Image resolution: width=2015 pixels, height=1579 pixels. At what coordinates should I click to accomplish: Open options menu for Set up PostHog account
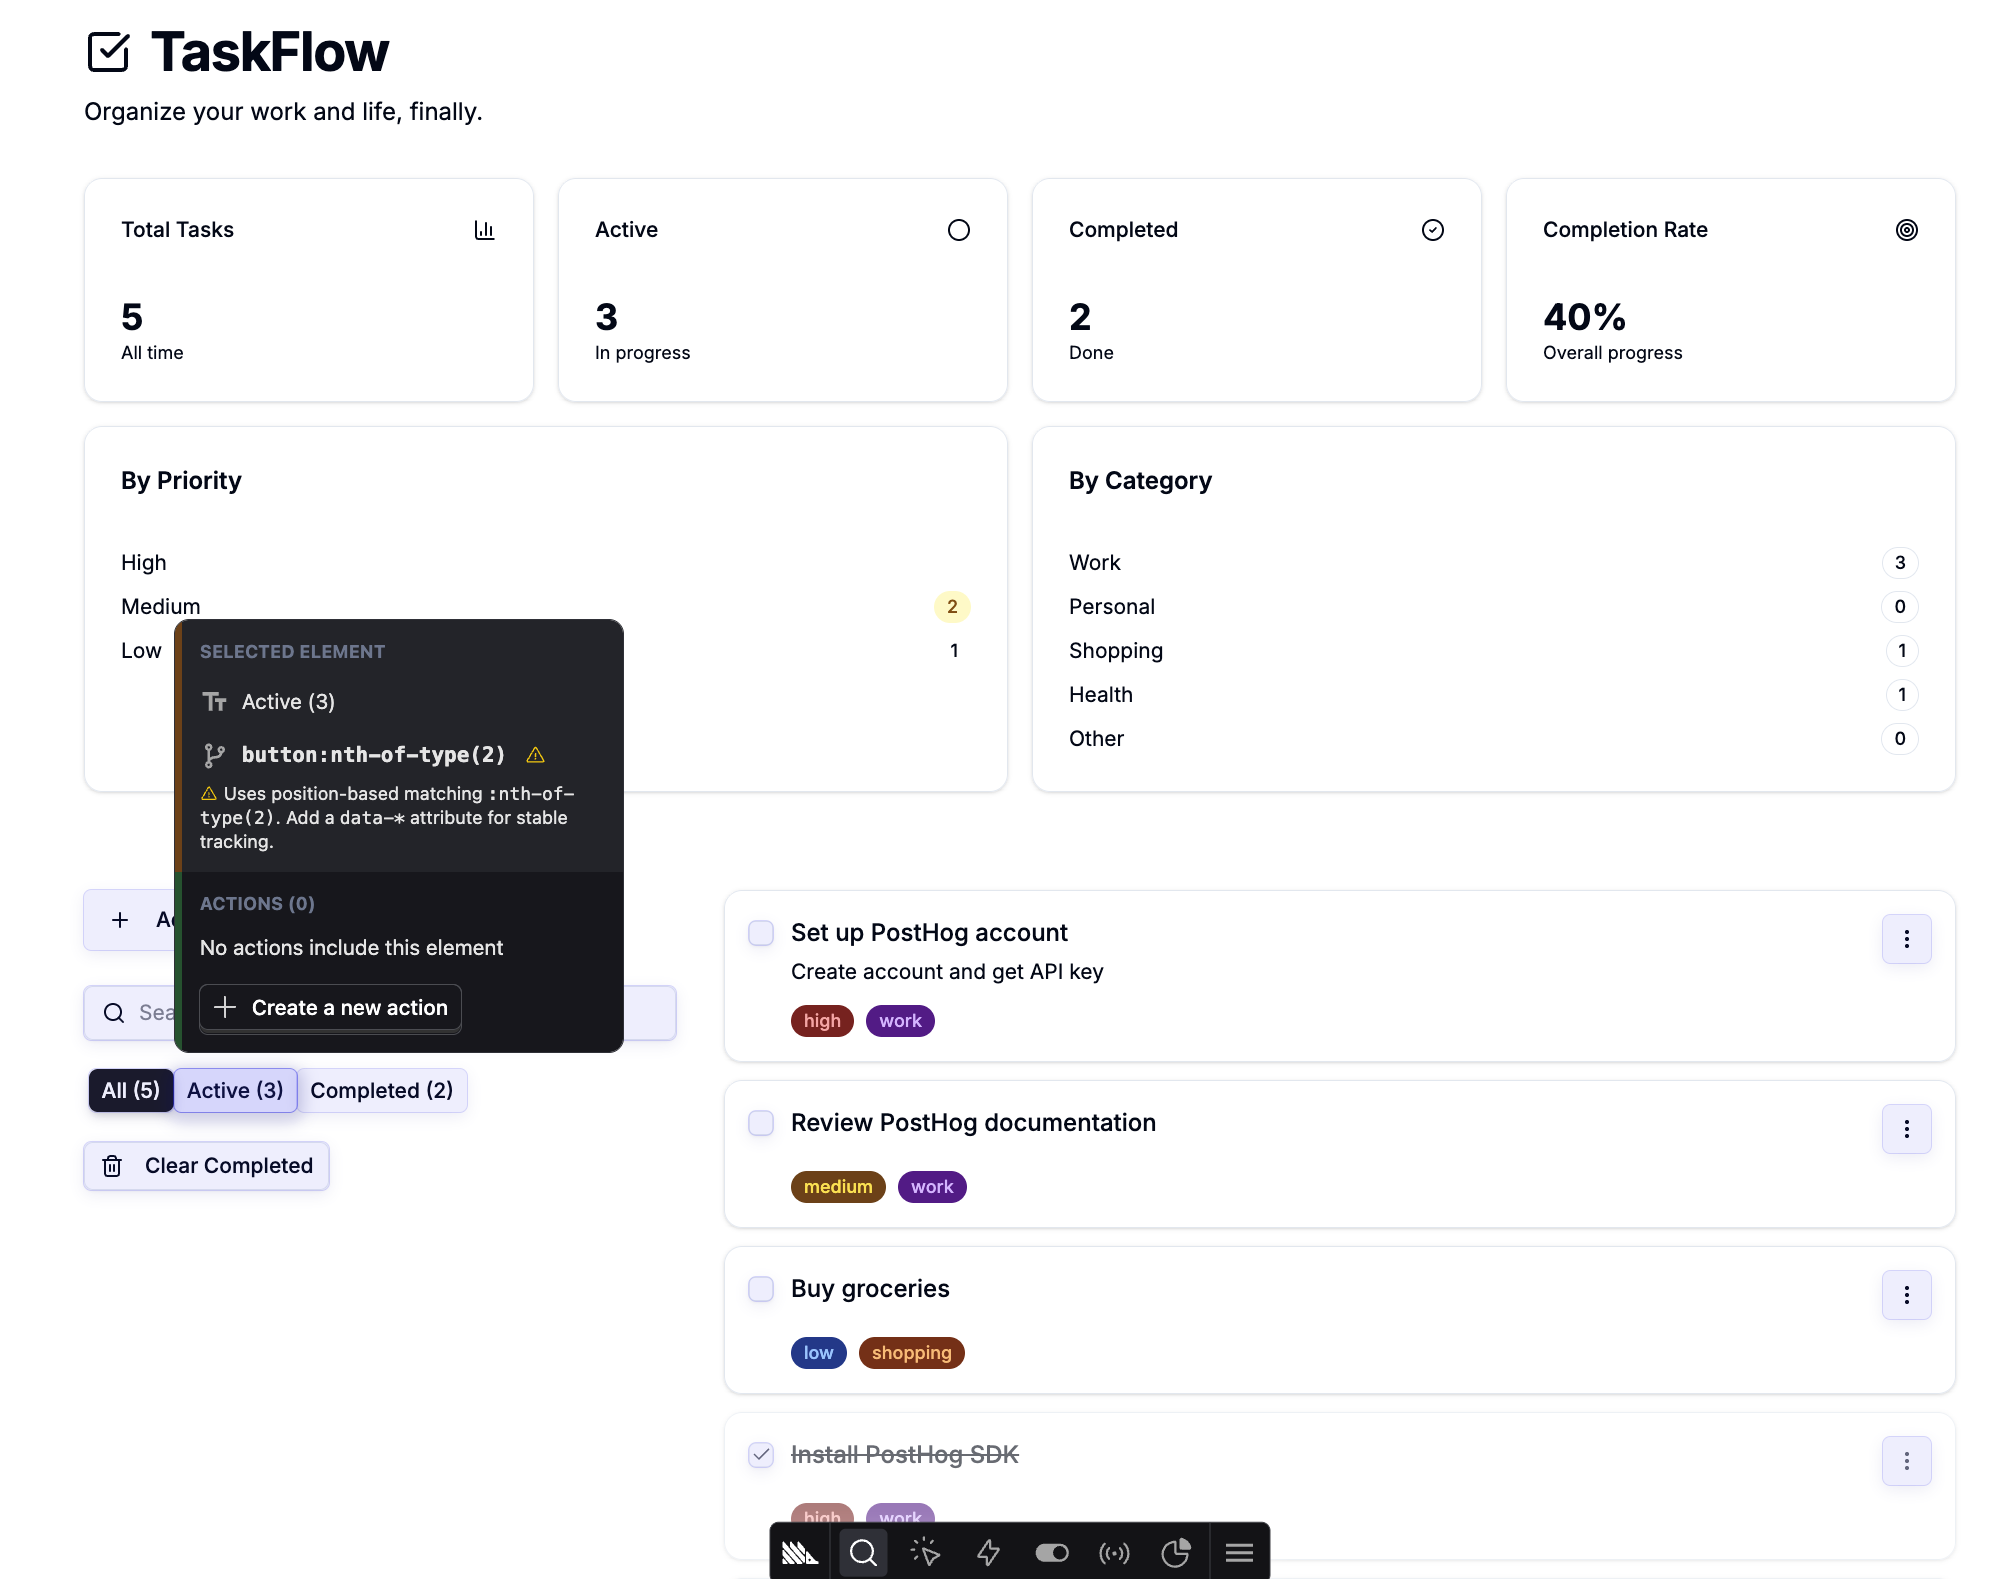(x=1906, y=939)
